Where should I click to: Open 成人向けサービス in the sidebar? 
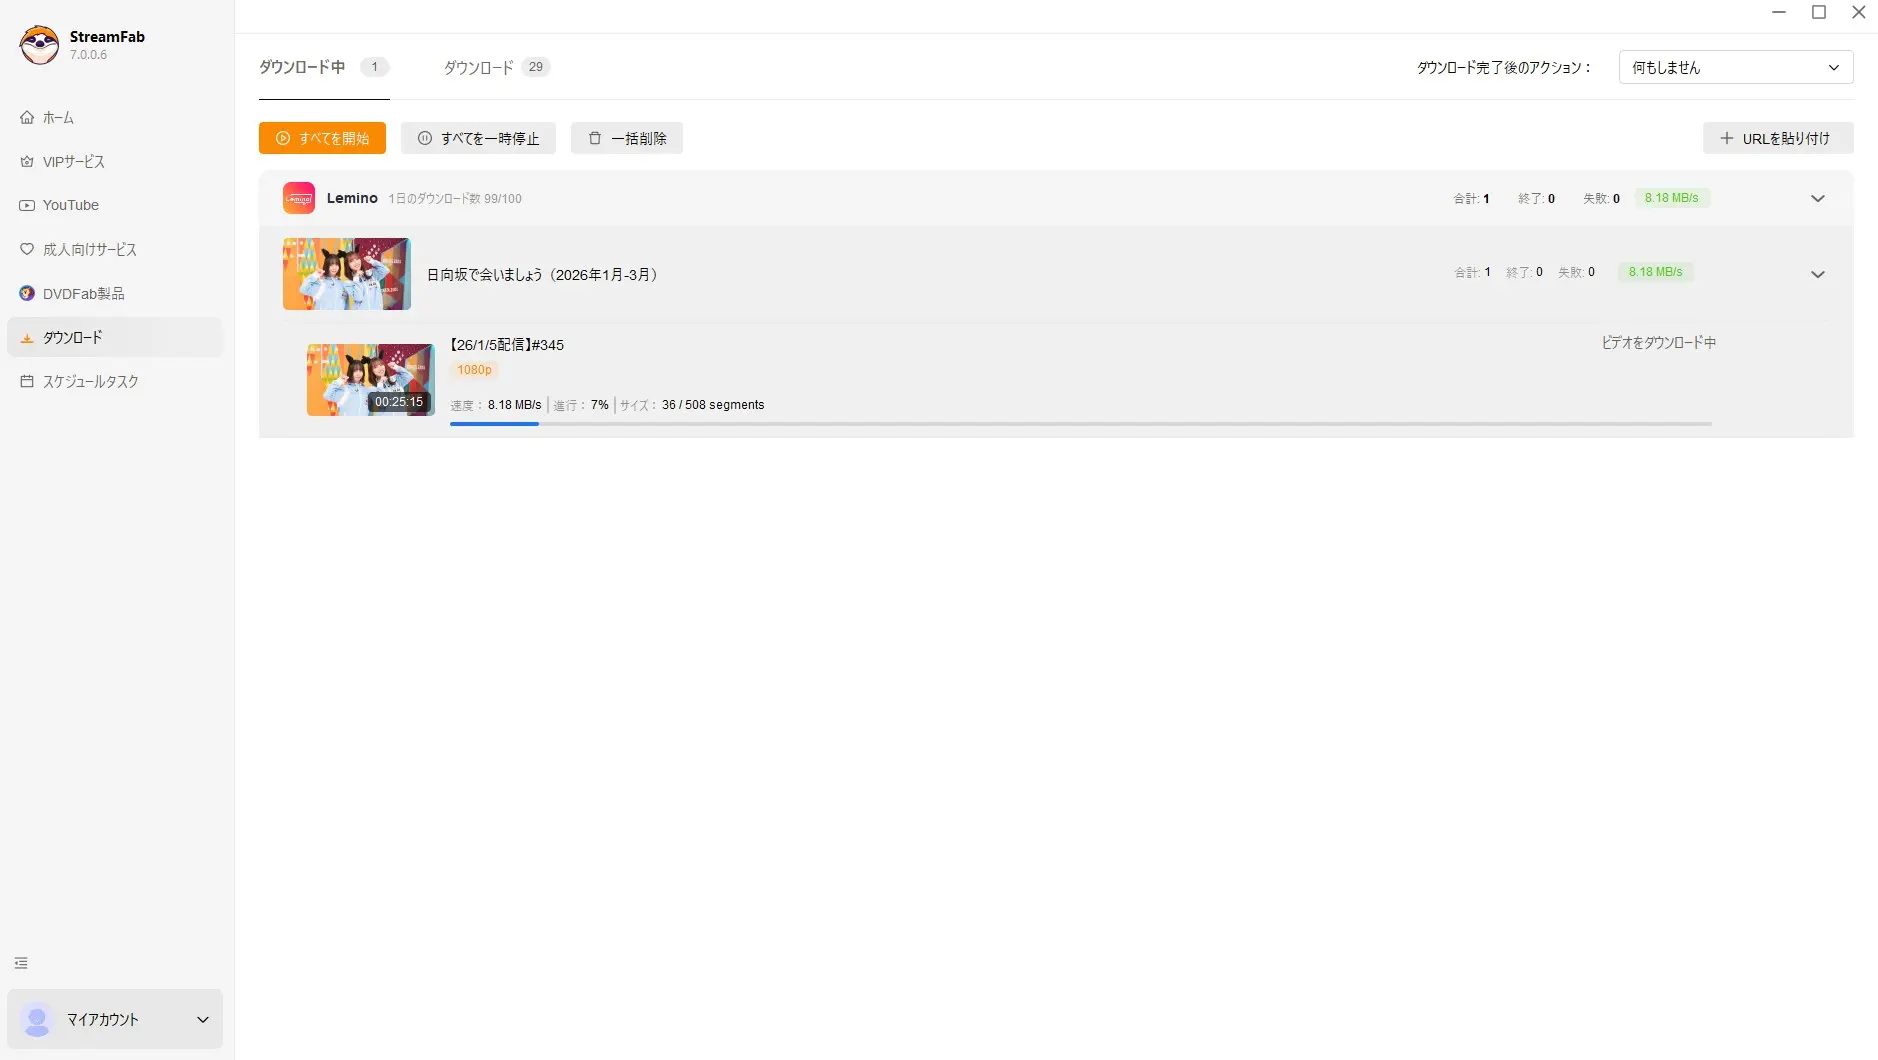(115, 250)
